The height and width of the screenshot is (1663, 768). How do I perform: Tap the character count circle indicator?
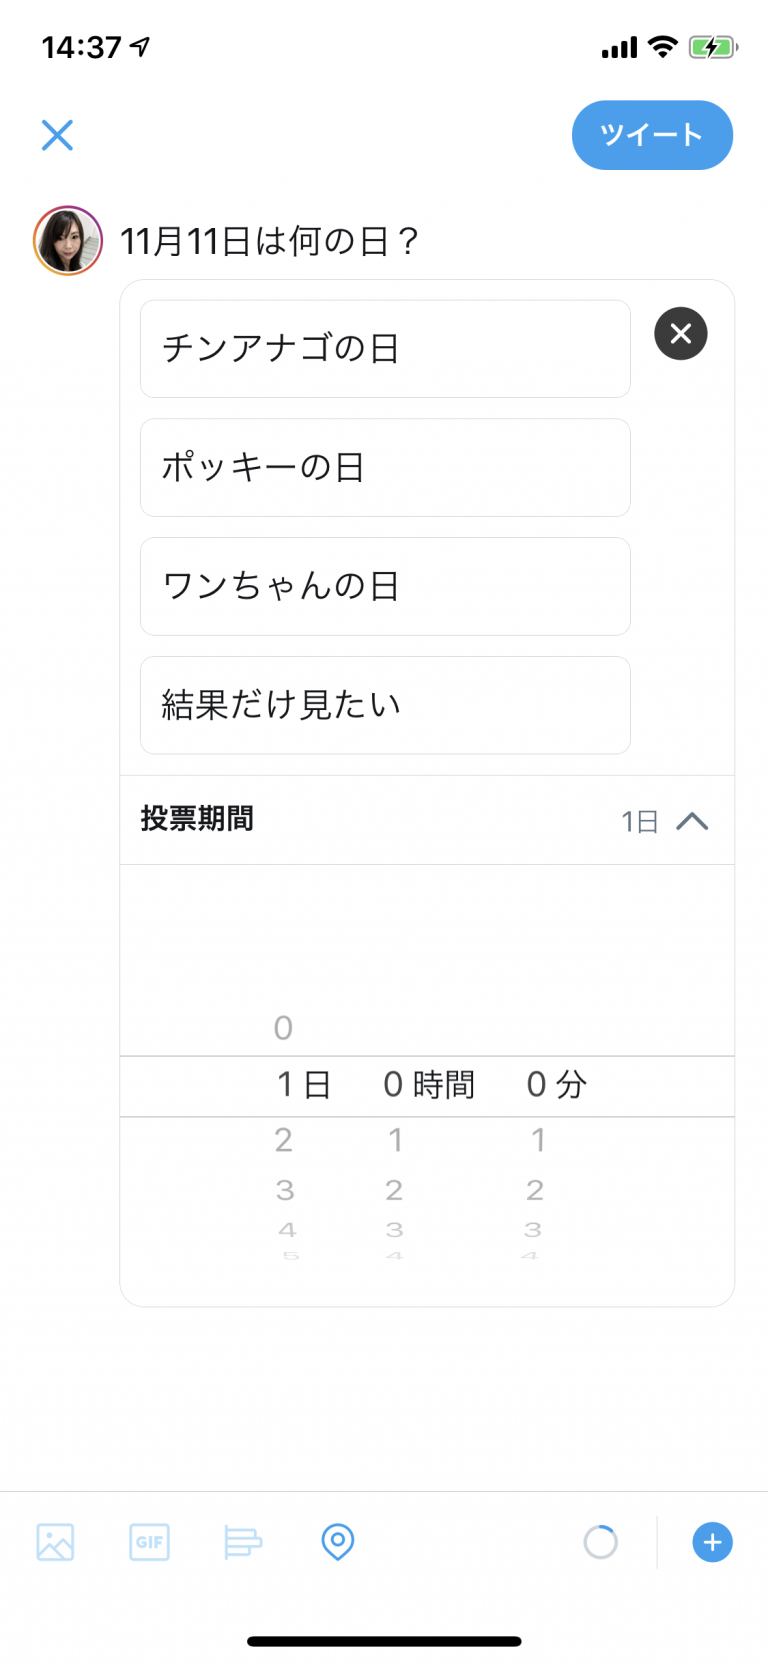[x=601, y=1542]
